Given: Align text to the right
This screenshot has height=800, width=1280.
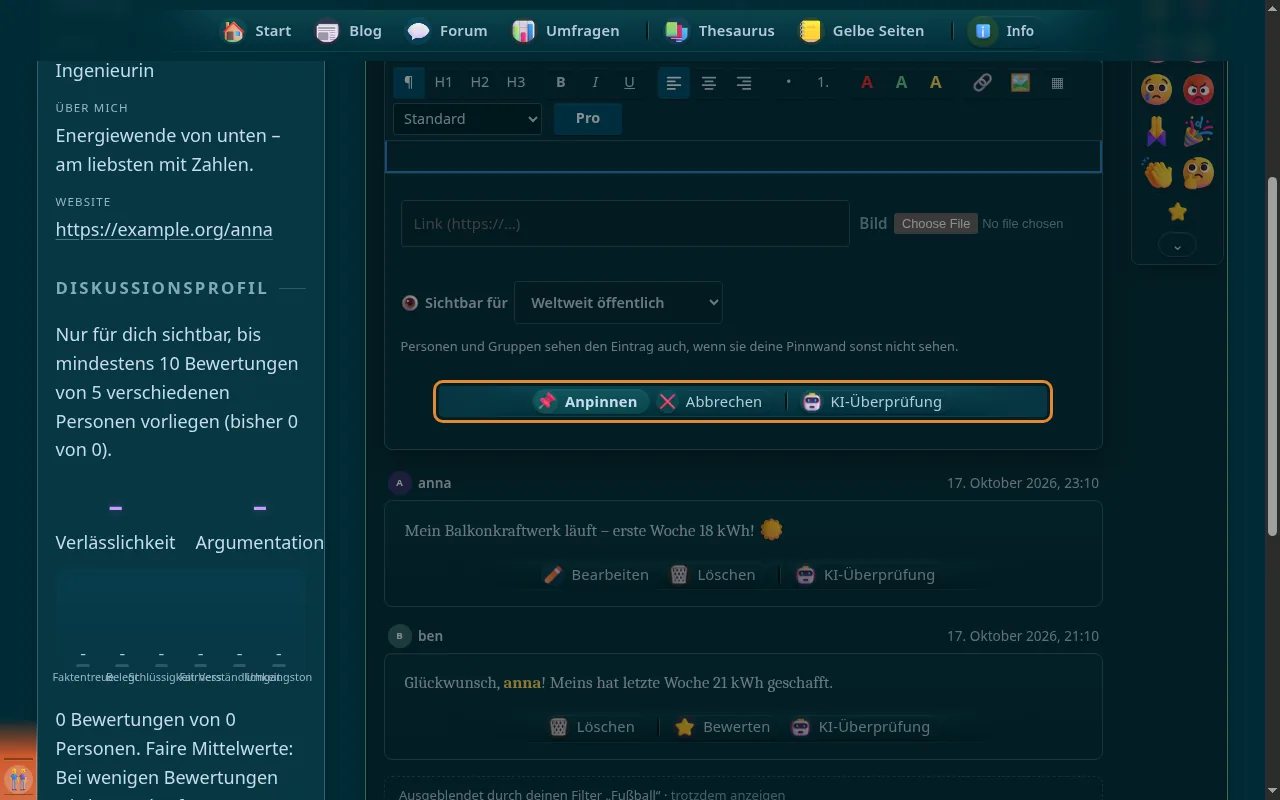Looking at the screenshot, I should point(744,83).
